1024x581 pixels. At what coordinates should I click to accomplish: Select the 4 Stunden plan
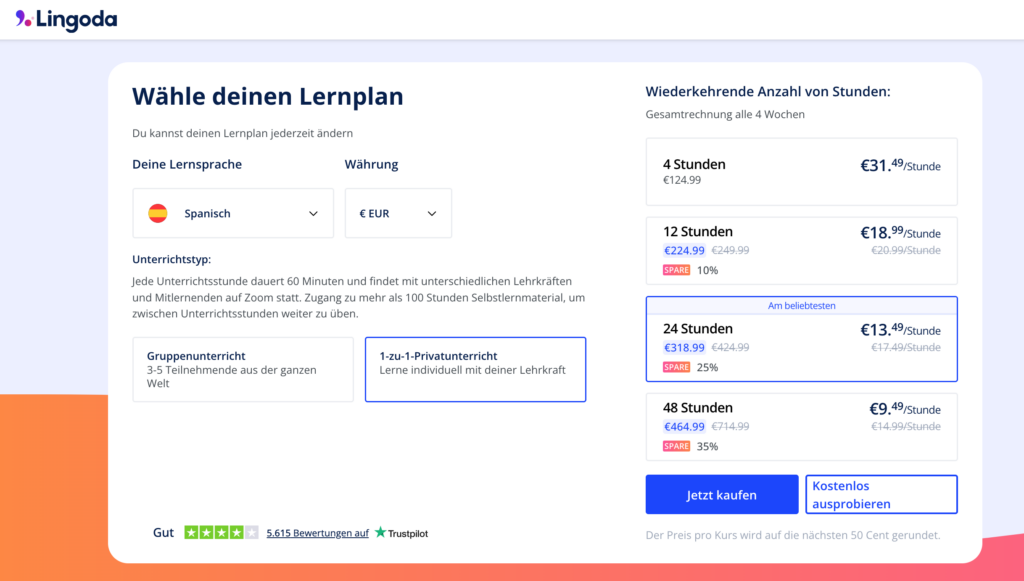(800, 171)
